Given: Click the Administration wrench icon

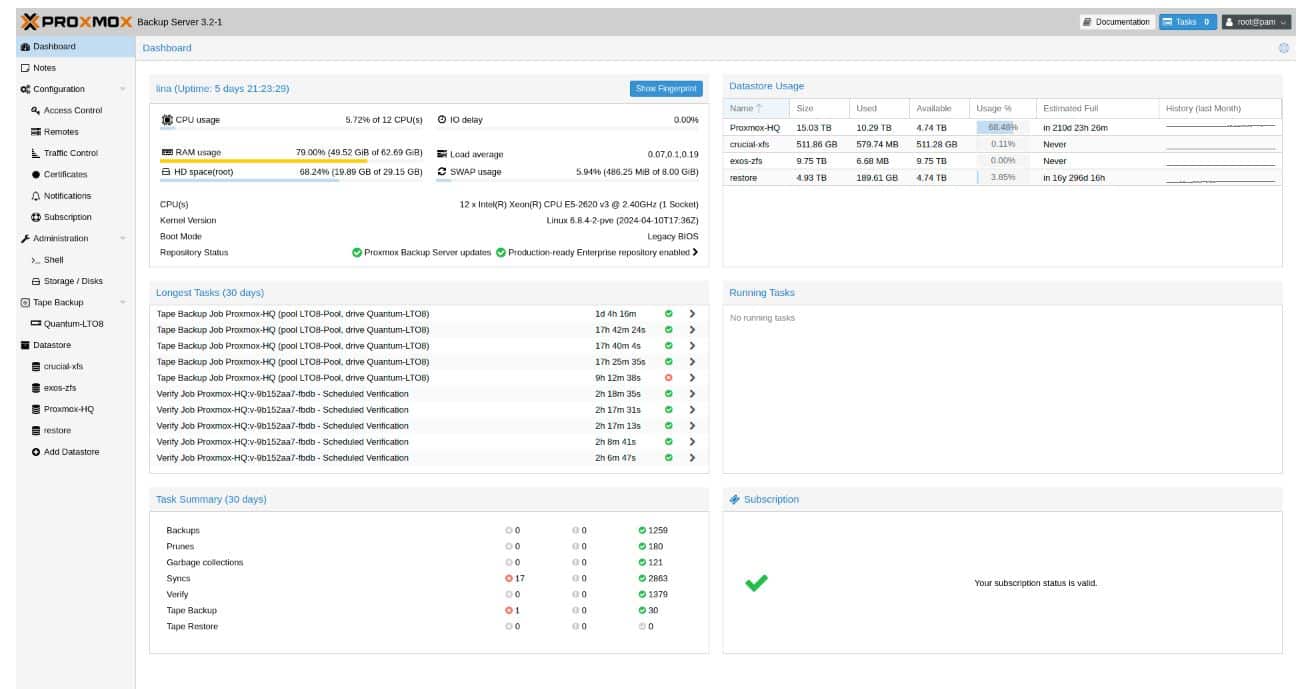Looking at the screenshot, I should pyautogui.click(x=25, y=239).
